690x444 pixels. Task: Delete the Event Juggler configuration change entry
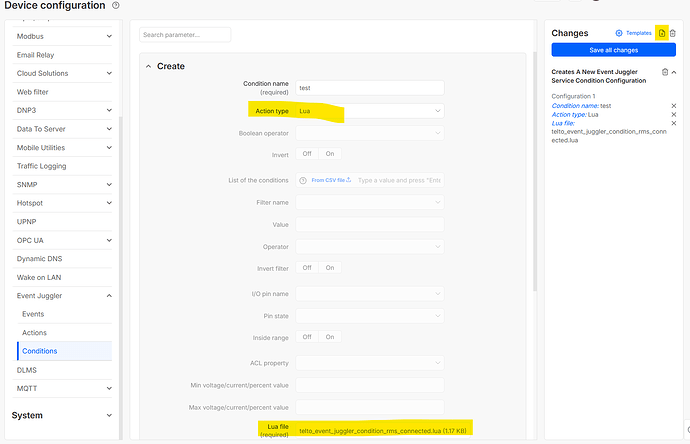(664, 72)
